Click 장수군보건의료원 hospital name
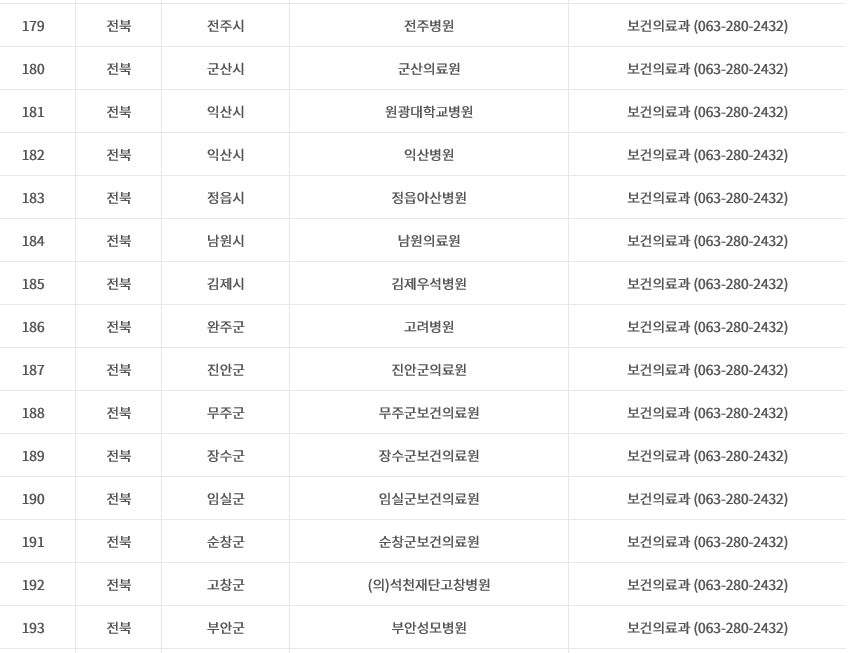The width and height of the screenshot is (849, 653). pyautogui.click(x=429, y=455)
